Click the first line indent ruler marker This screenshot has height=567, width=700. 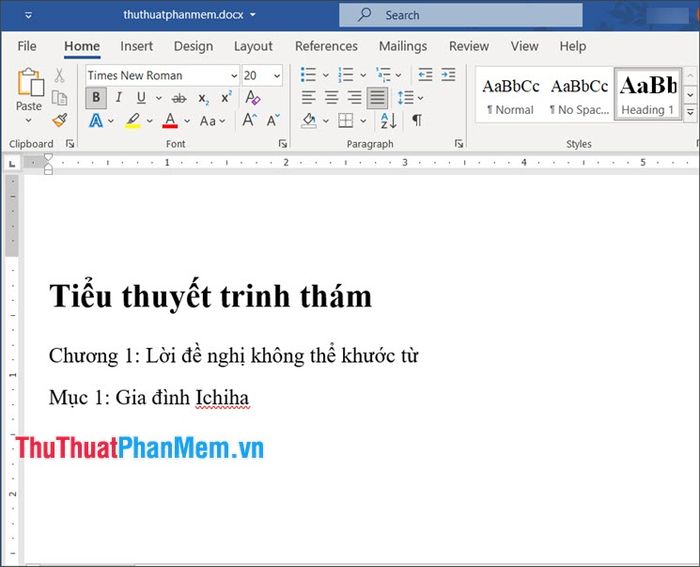click(48, 157)
